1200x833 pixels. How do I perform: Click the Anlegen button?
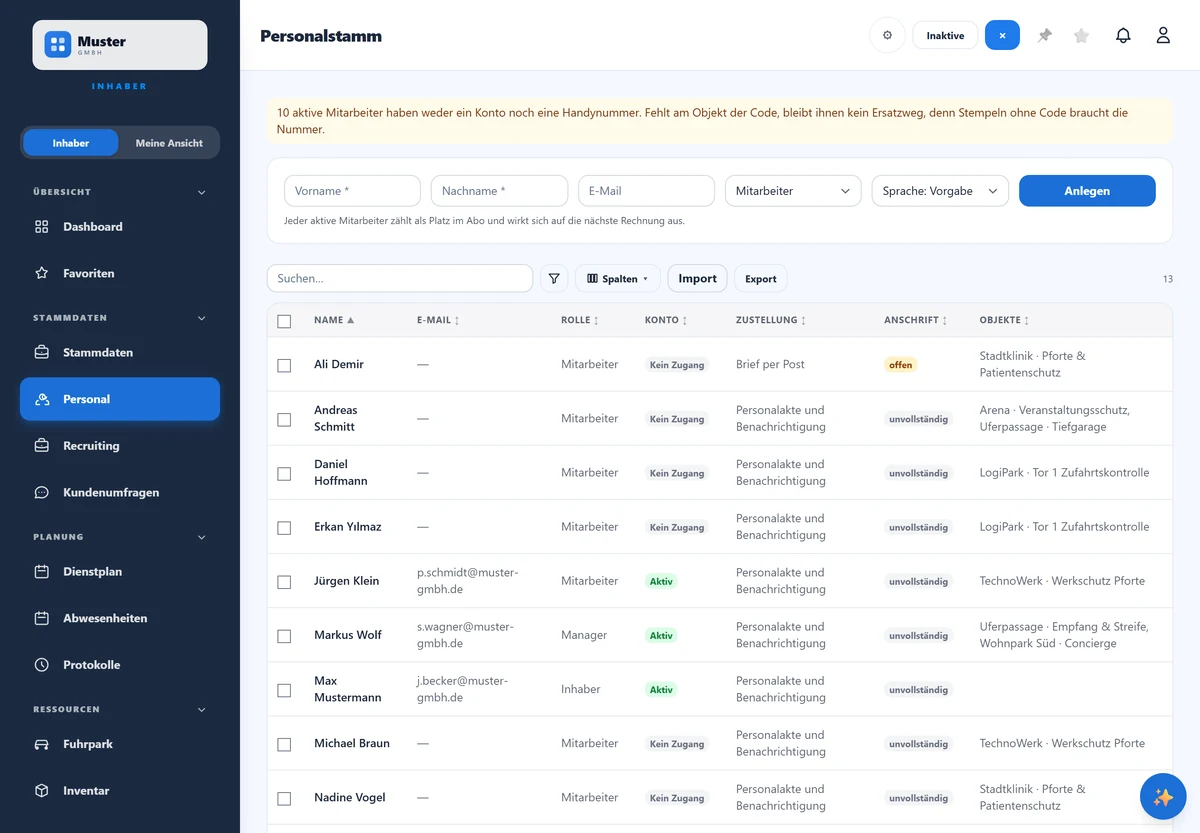(x=1087, y=191)
